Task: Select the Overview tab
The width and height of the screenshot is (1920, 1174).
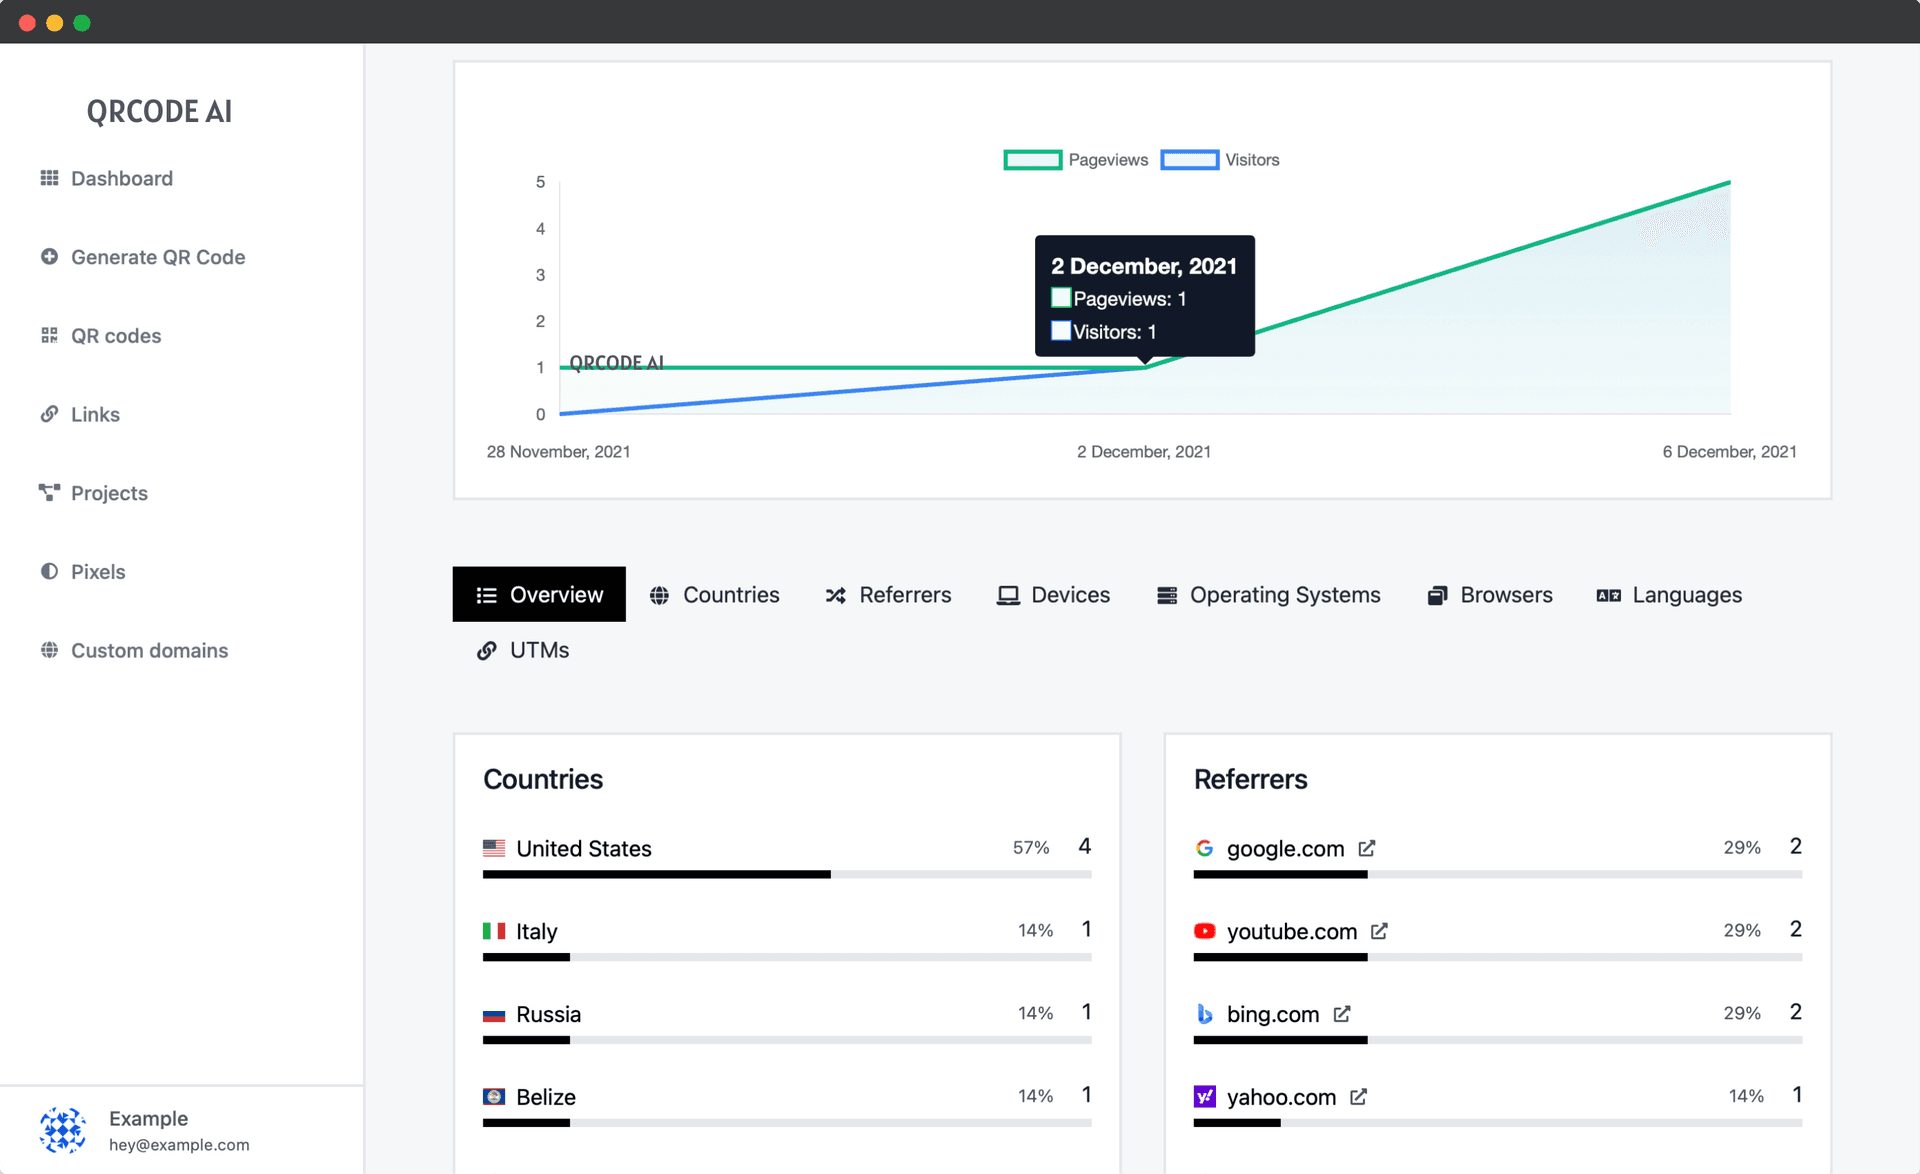Action: [539, 594]
